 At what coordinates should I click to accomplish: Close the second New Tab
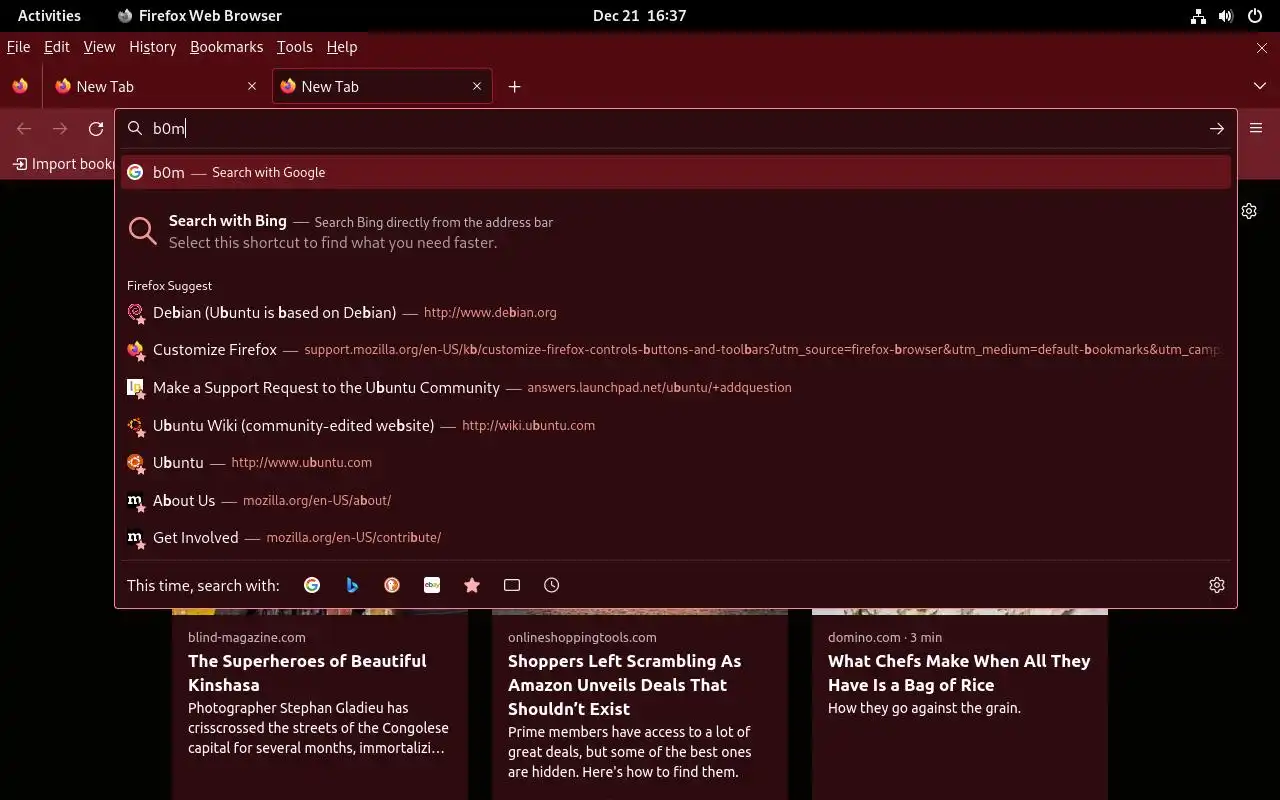coord(477,86)
